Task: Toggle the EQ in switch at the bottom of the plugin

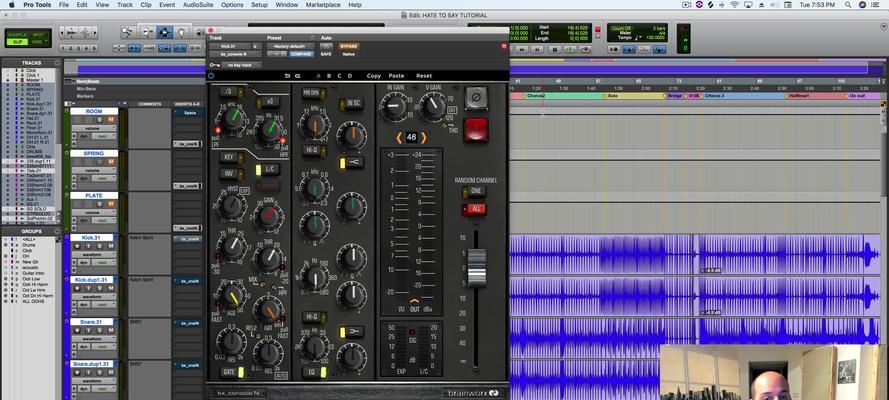Action: (x=314, y=372)
